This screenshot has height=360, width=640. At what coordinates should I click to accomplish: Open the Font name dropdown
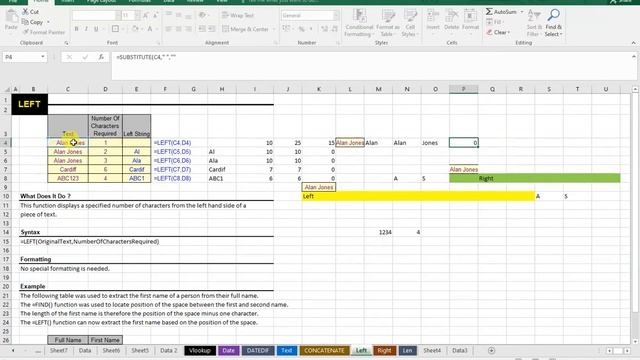coord(118,16)
